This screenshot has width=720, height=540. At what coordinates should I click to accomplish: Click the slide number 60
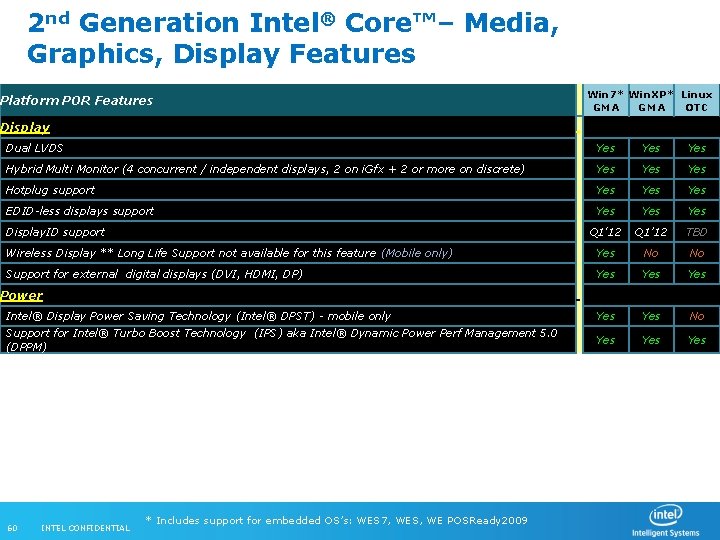[x=12, y=528]
